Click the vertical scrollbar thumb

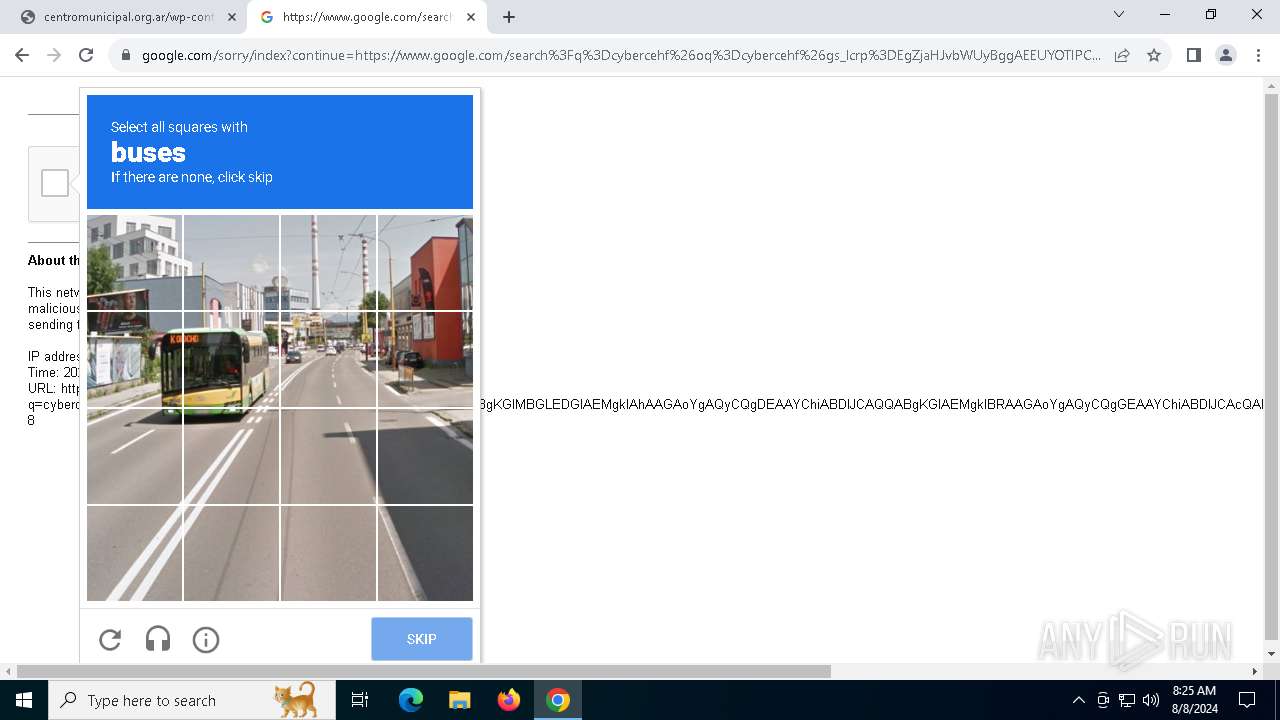coord(1272,366)
